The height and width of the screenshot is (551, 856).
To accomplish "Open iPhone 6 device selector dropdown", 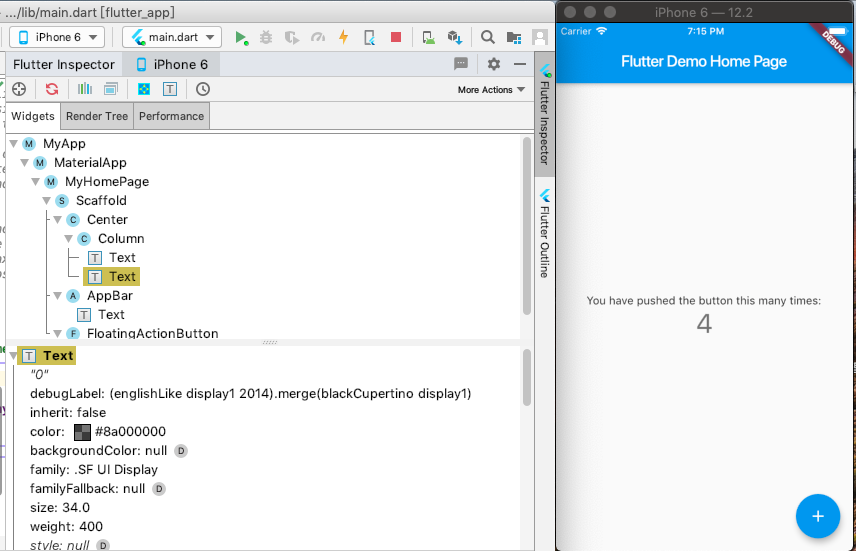I will click(57, 37).
